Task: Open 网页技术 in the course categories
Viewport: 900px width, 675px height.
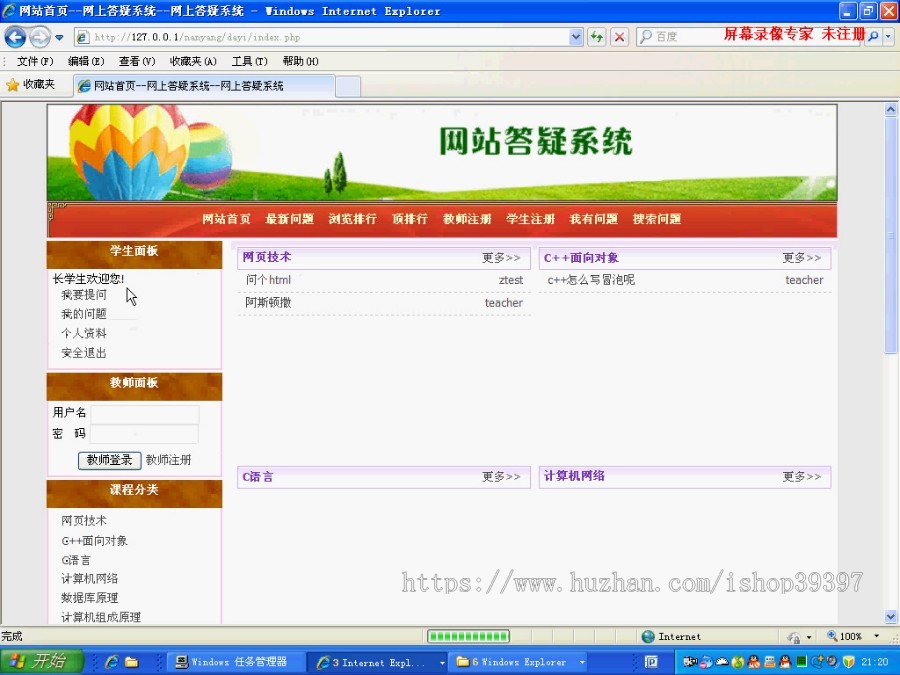Action: [x=84, y=521]
